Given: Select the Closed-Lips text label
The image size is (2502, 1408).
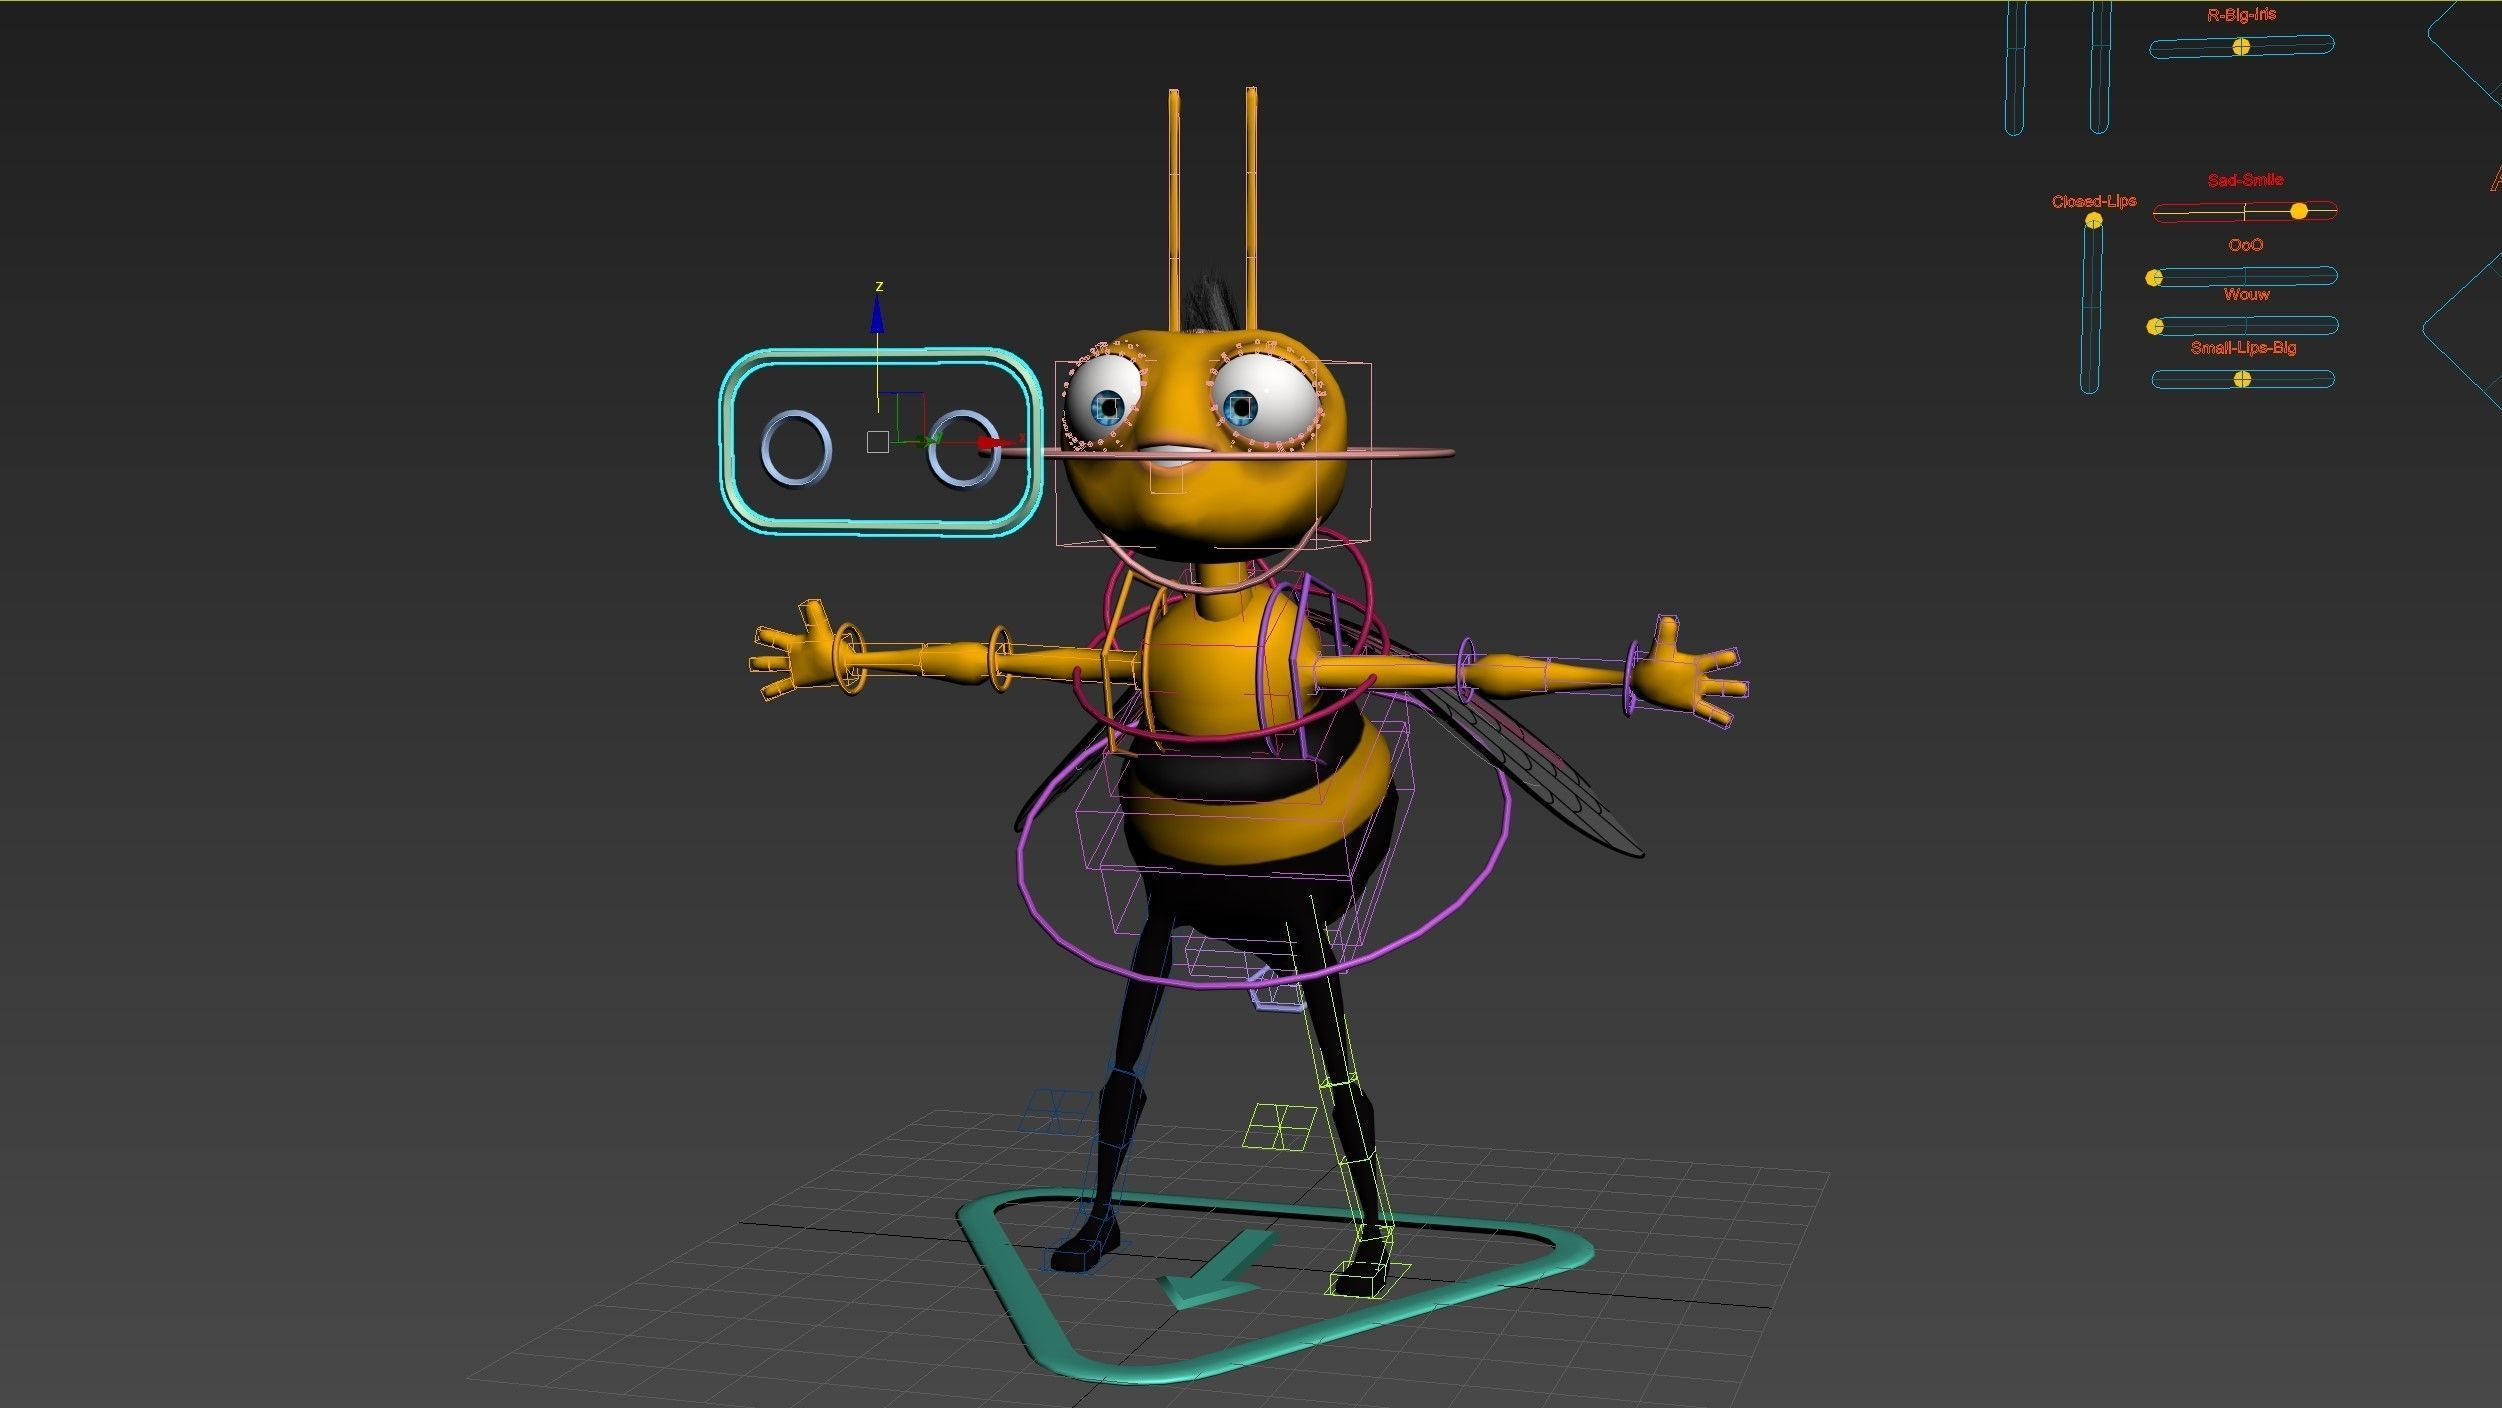Looking at the screenshot, I should [x=2094, y=201].
